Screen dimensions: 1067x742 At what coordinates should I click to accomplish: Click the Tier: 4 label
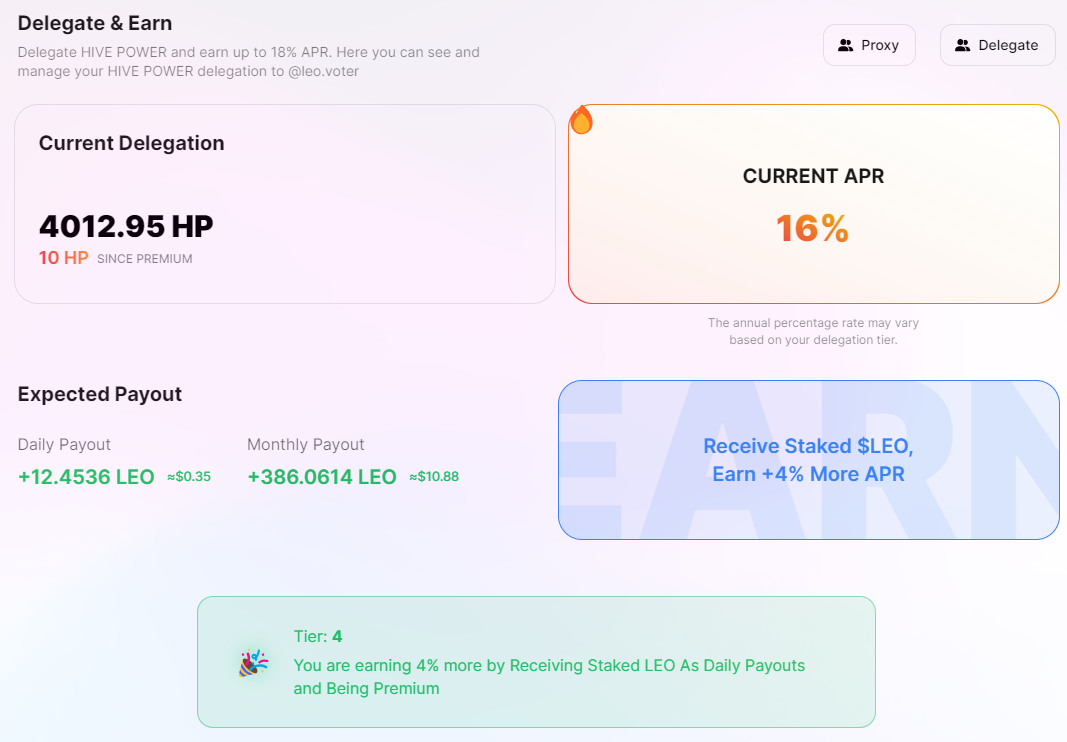coord(318,636)
